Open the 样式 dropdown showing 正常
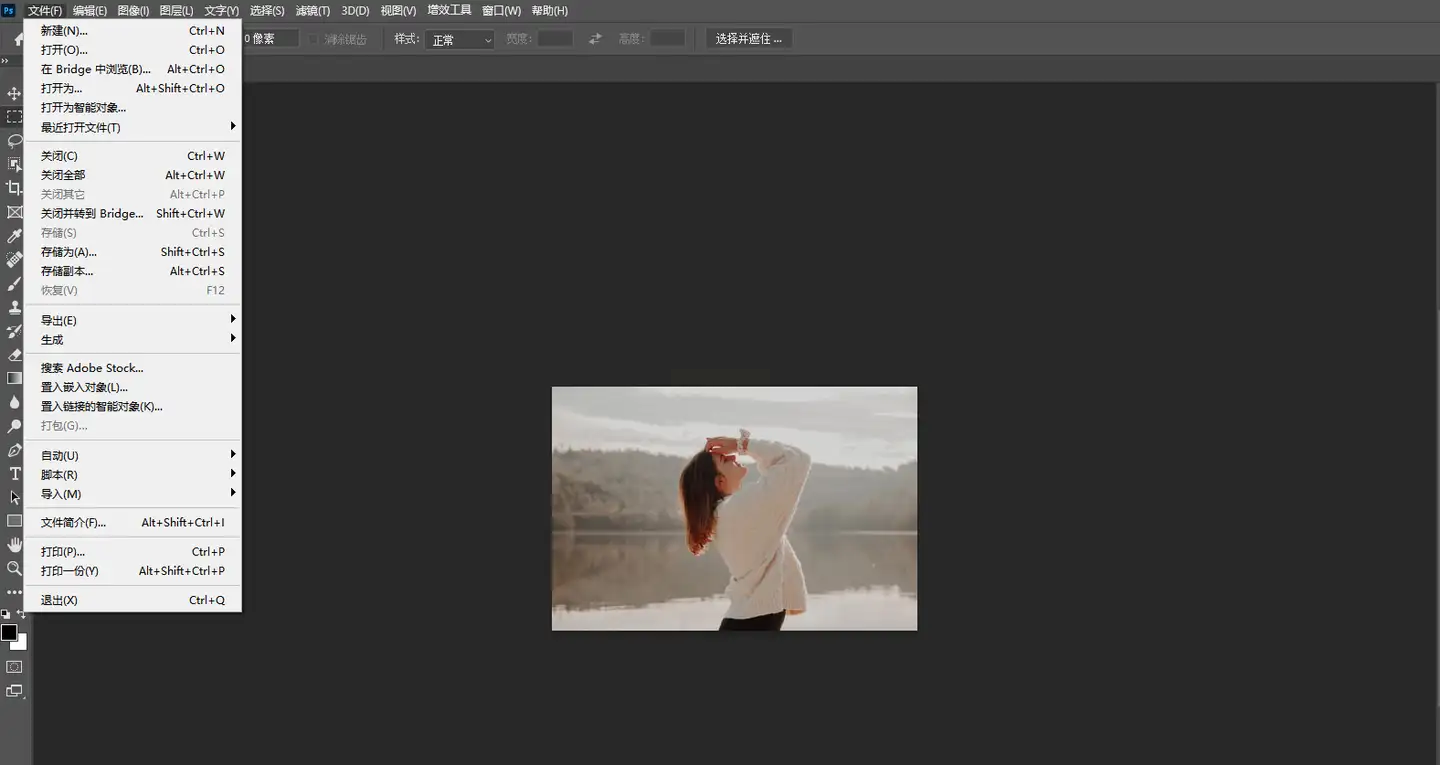The width and height of the screenshot is (1440, 765). [460, 40]
